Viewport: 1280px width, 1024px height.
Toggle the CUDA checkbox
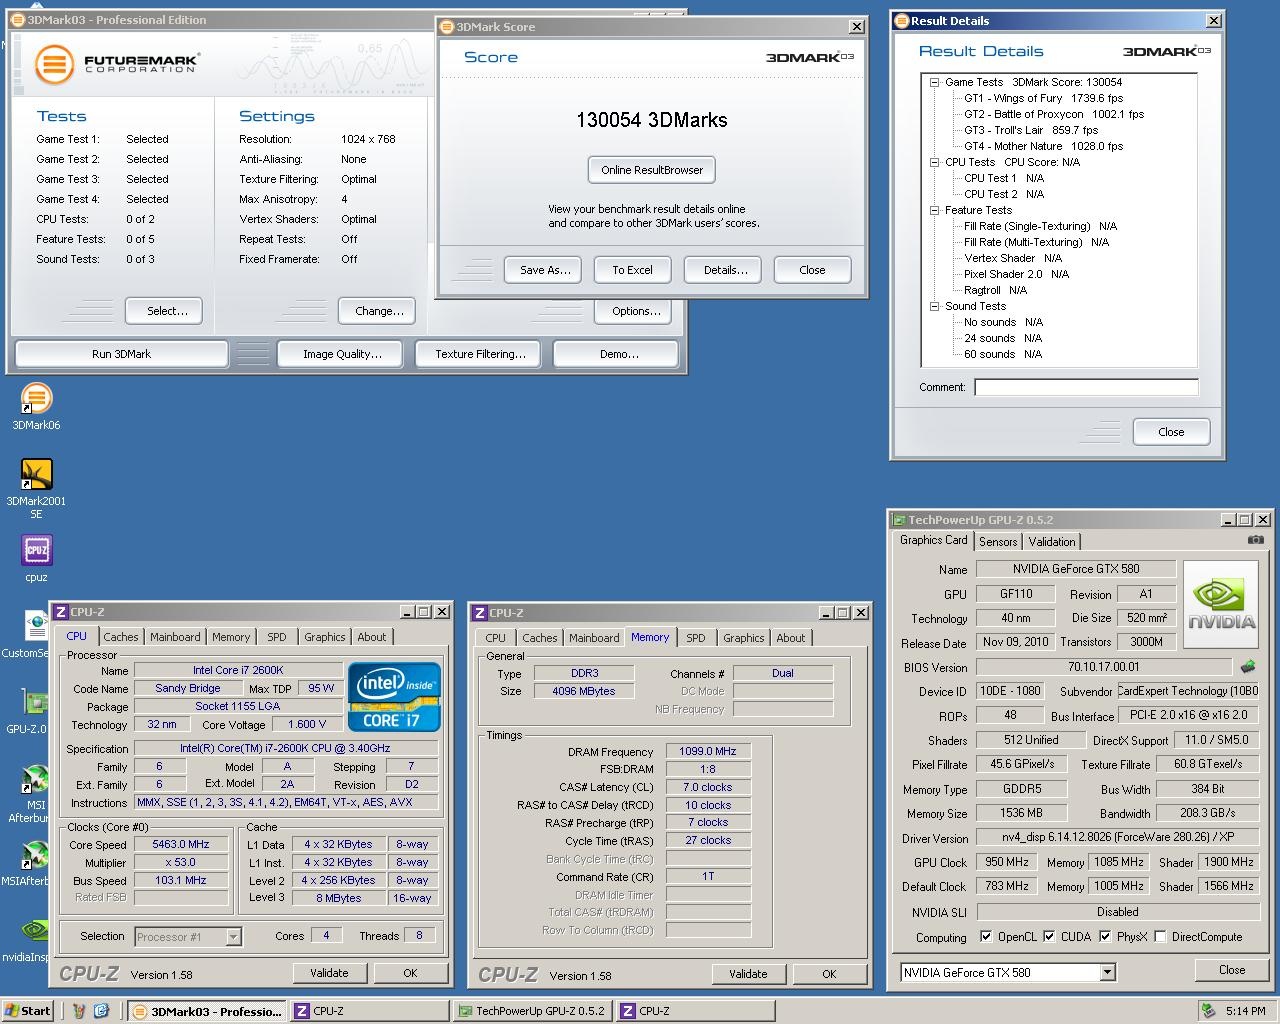pyautogui.click(x=1049, y=937)
